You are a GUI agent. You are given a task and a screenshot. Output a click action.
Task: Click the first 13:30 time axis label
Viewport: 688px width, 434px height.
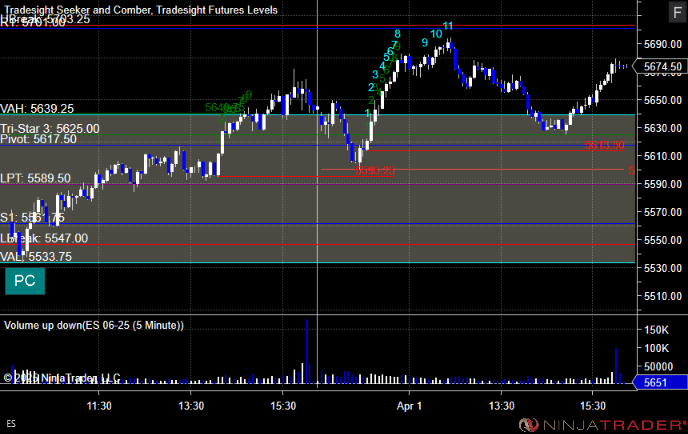(191, 406)
